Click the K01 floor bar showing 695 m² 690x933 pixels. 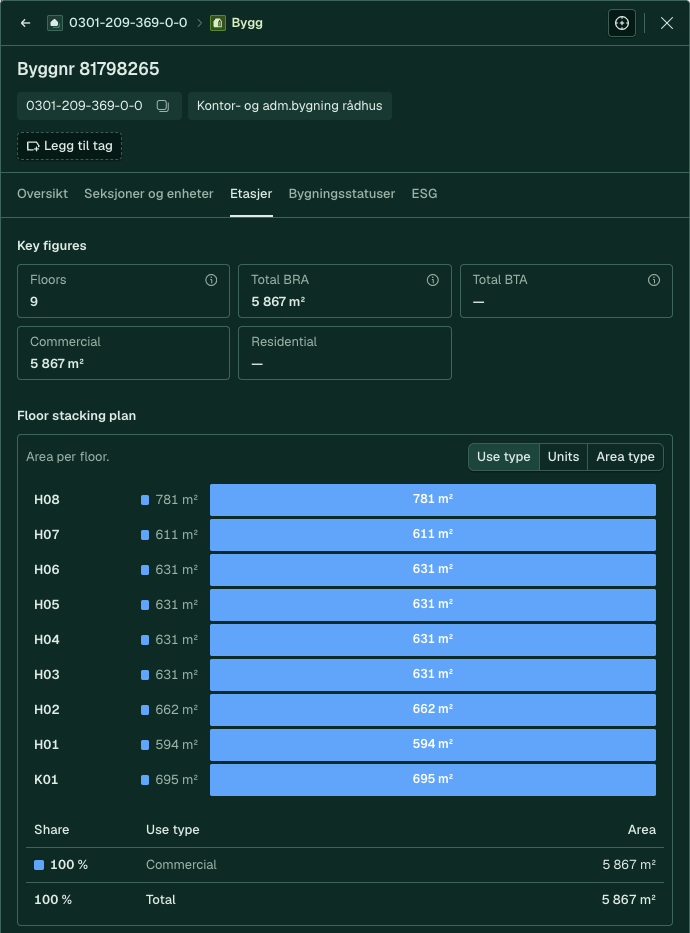[433, 780]
